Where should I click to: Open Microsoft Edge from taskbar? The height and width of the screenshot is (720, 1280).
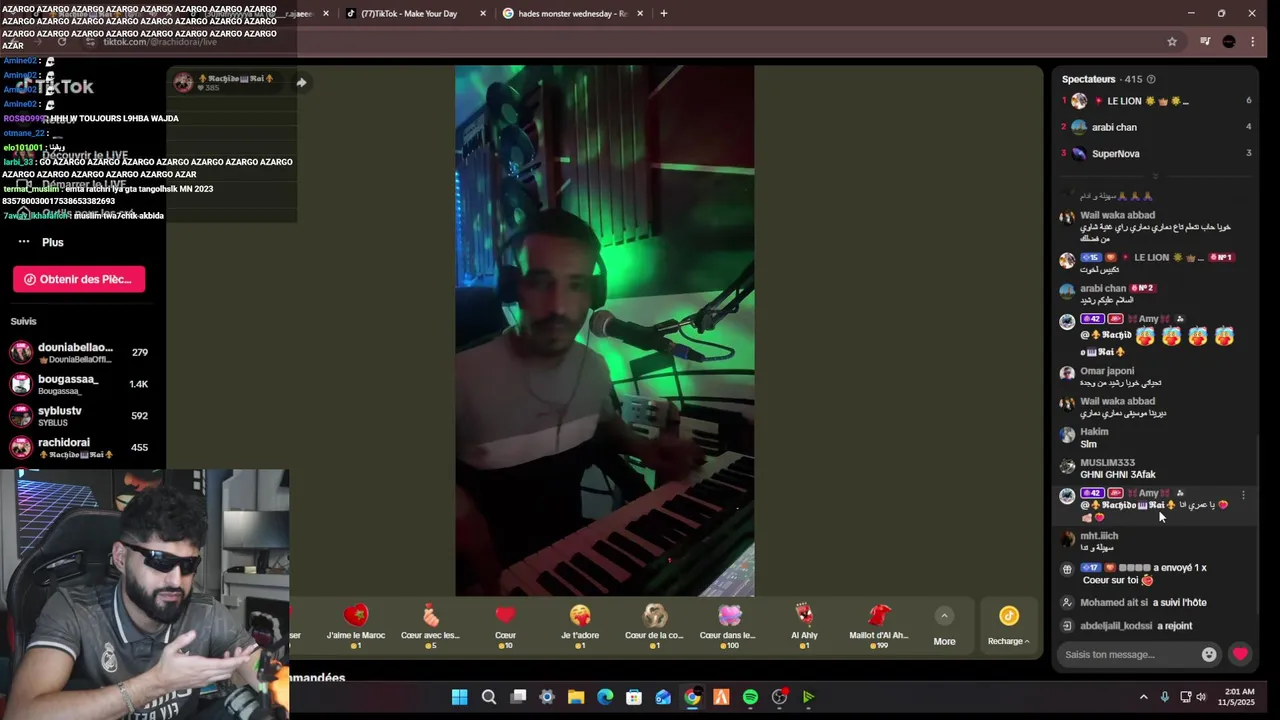point(605,697)
